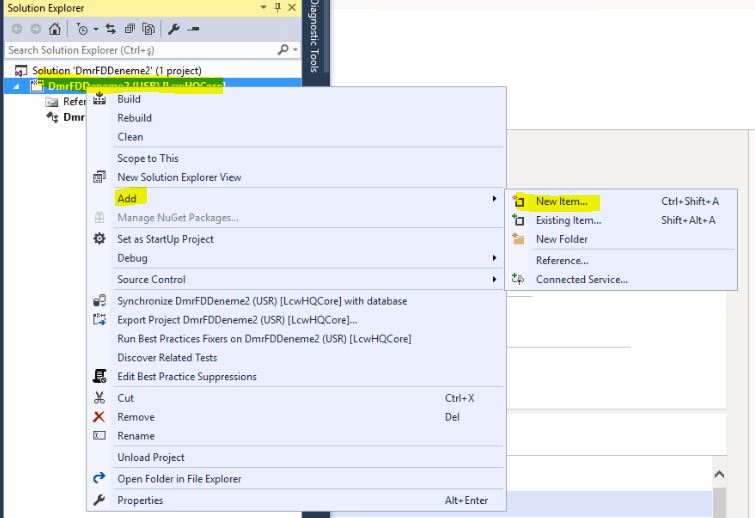
Task: Click the Build icon in context menu
Action: coord(99,99)
